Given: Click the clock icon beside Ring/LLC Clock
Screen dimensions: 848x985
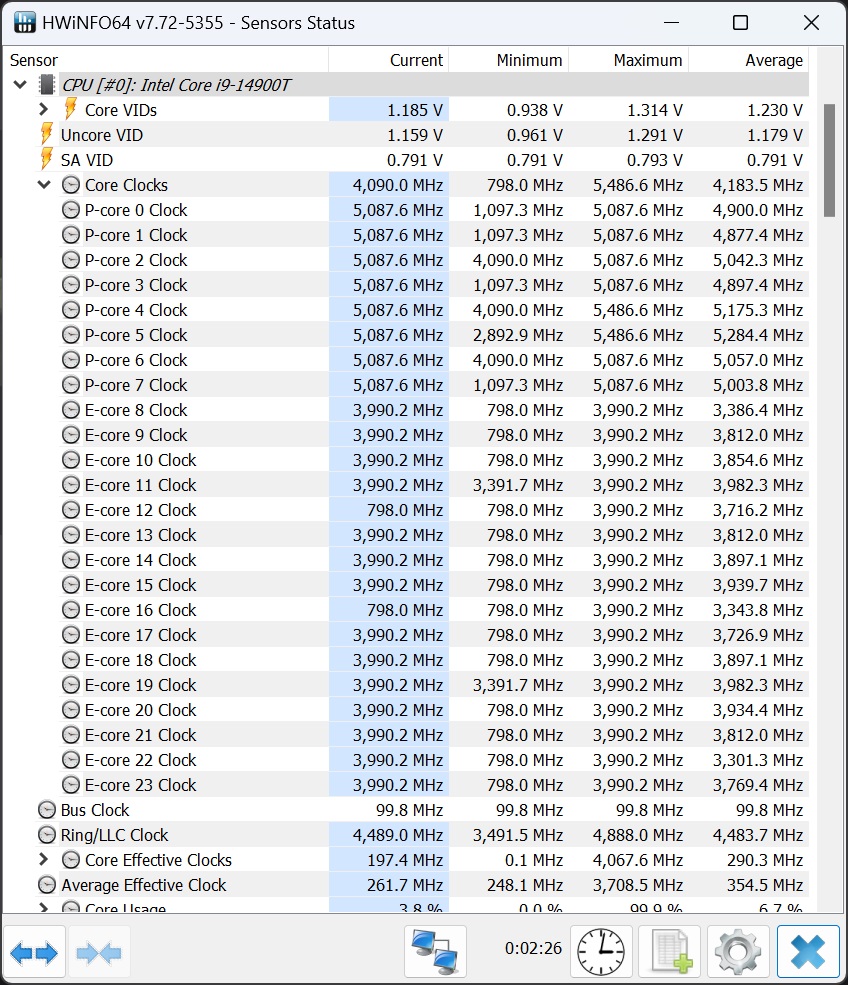Looking at the screenshot, I should pos(47,835).
